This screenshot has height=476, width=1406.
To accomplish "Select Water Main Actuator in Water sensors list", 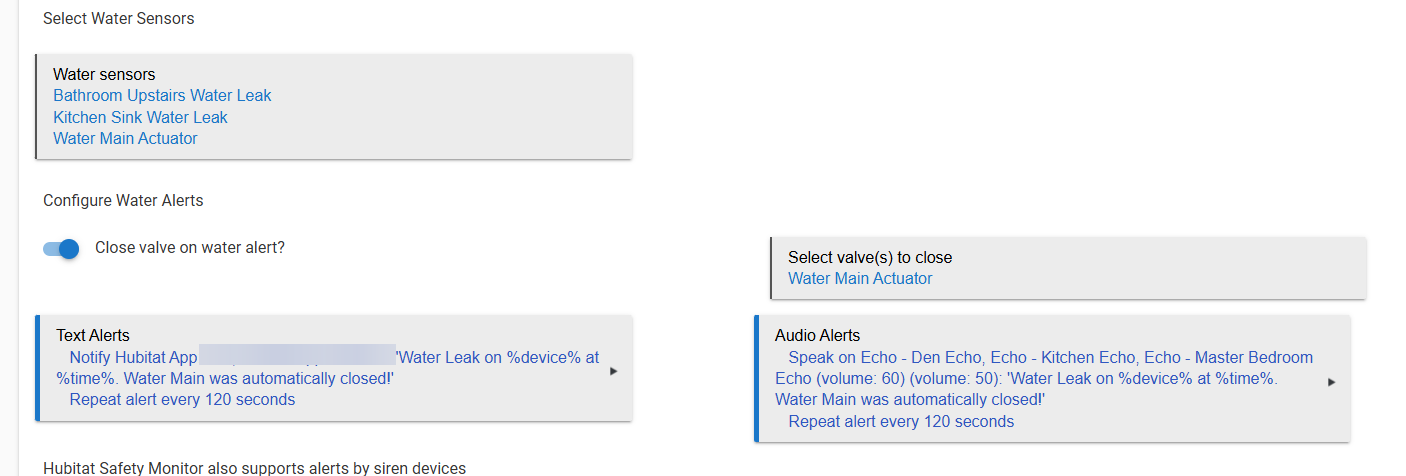I will [x=125, y=139].
